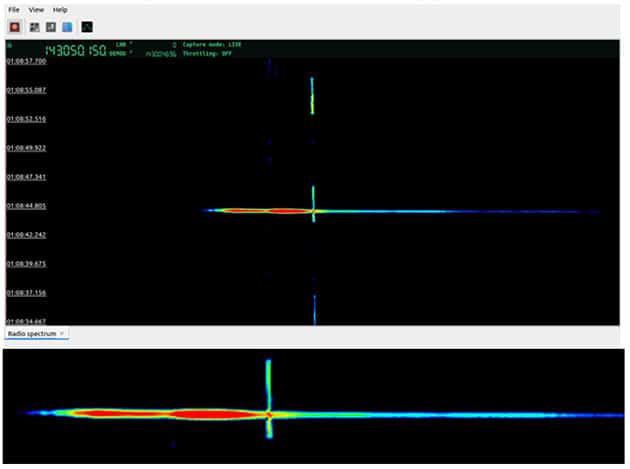Click the blue toolbar icon
The width and height of the screenshot is (630, 469).
tap(66, 27)
